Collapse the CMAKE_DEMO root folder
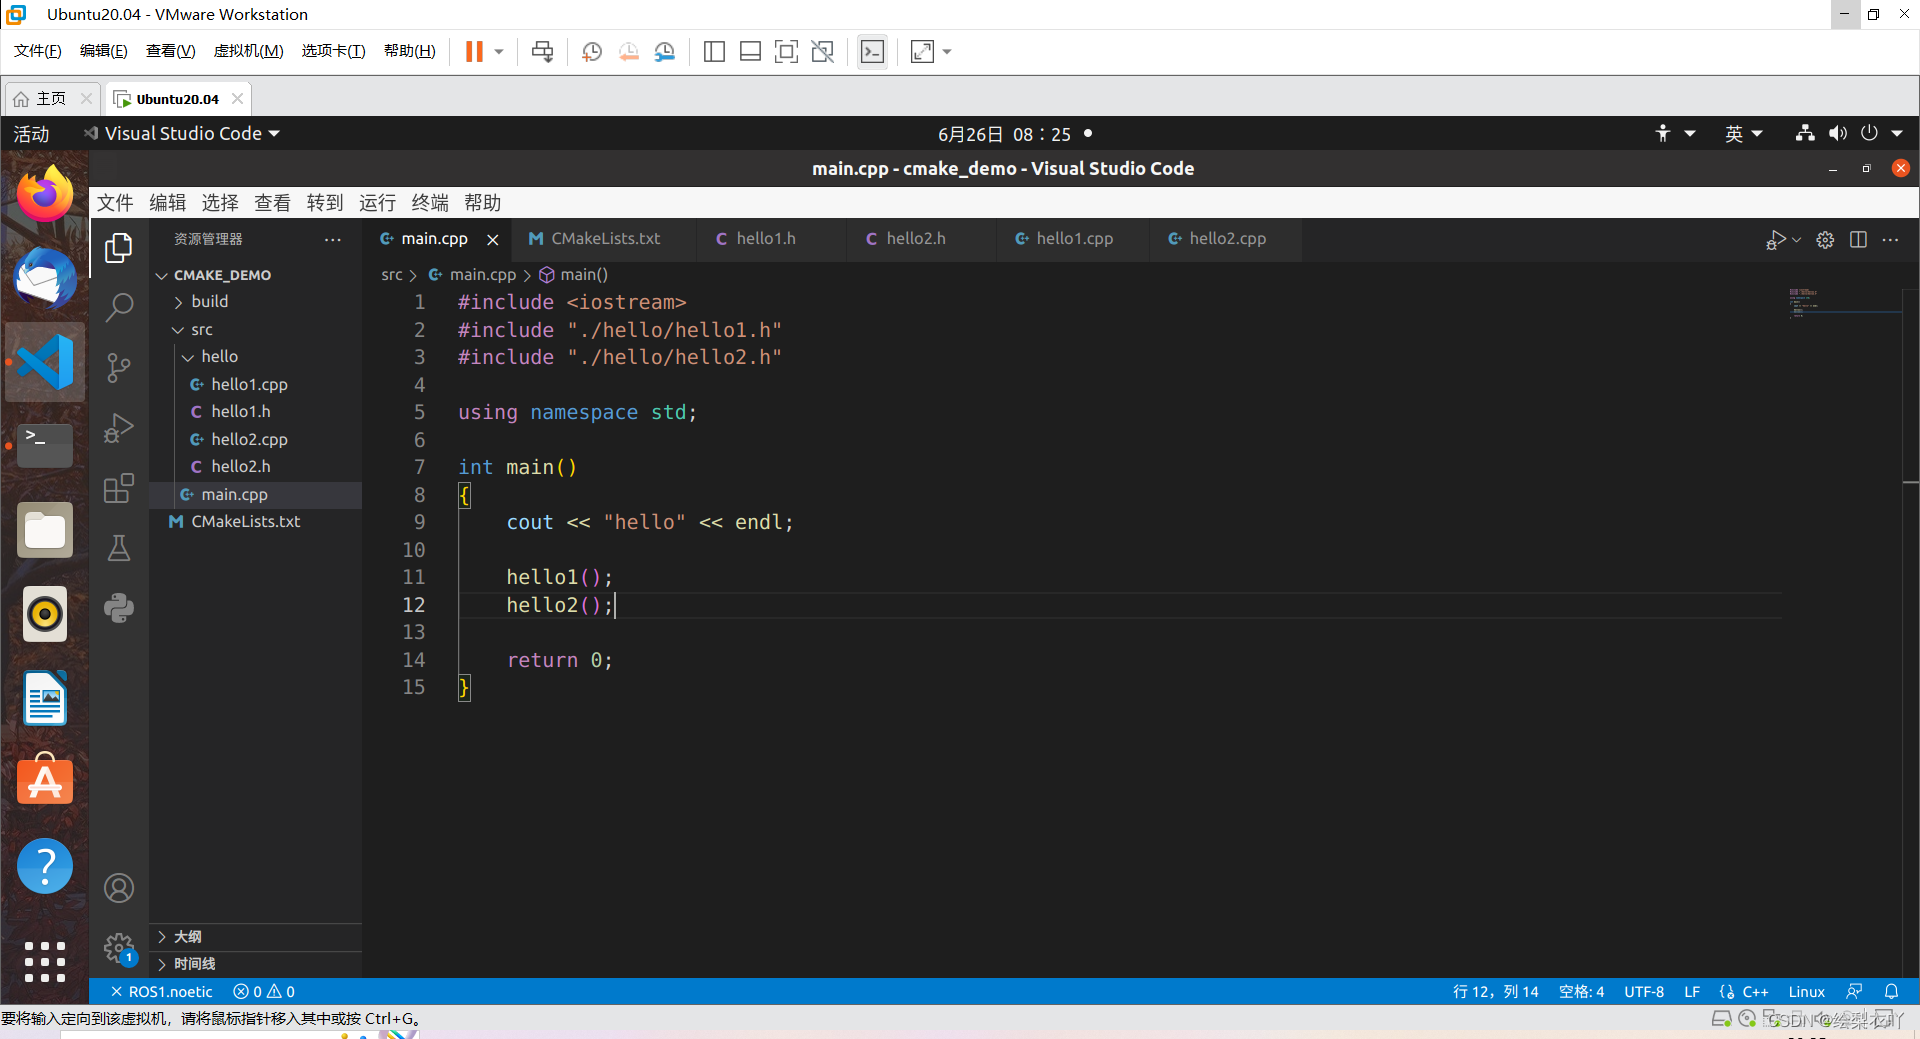1920x1039 pixels. click(162, 275)
